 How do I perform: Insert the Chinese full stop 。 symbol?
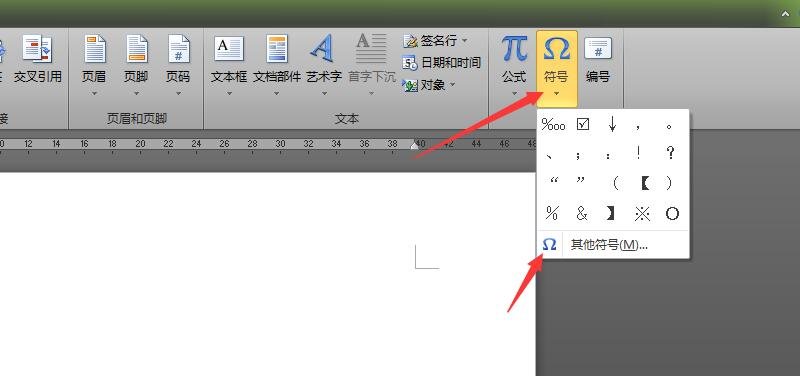tap(669, 127)
